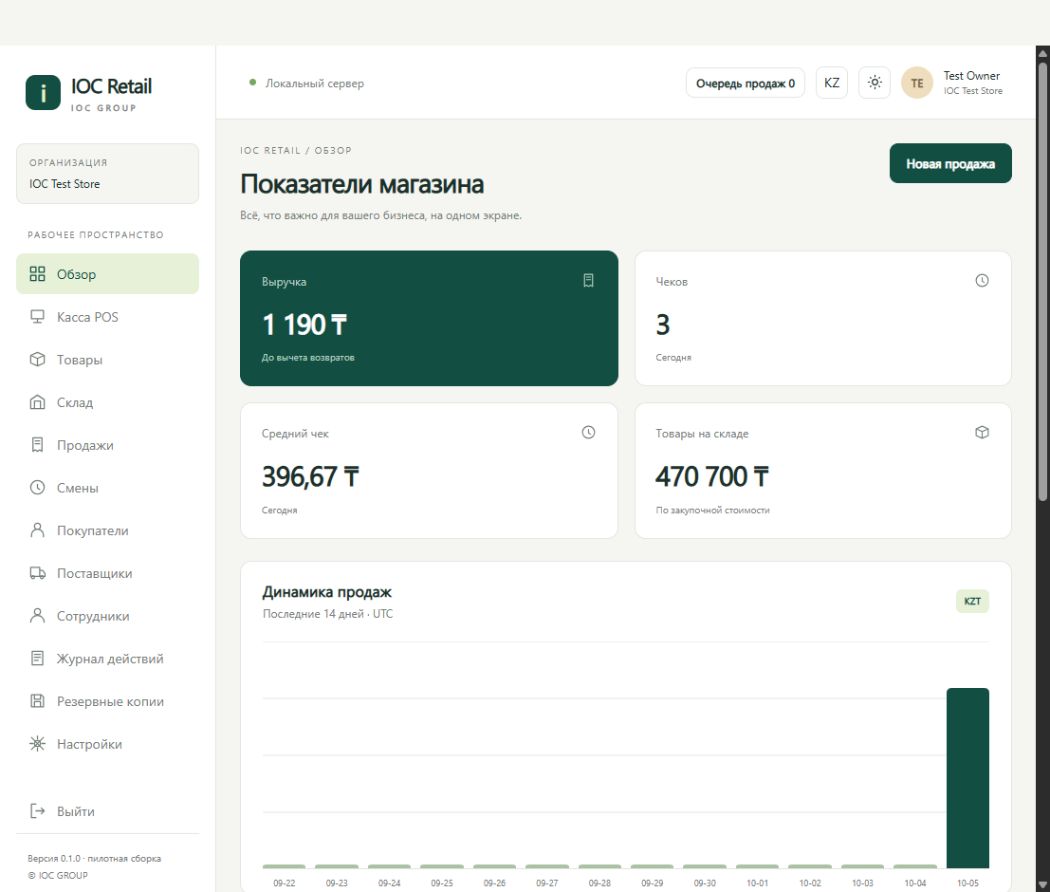This screenshot has height=892, width=1050.
Task: Open the Продажи page
Action: 107,445
